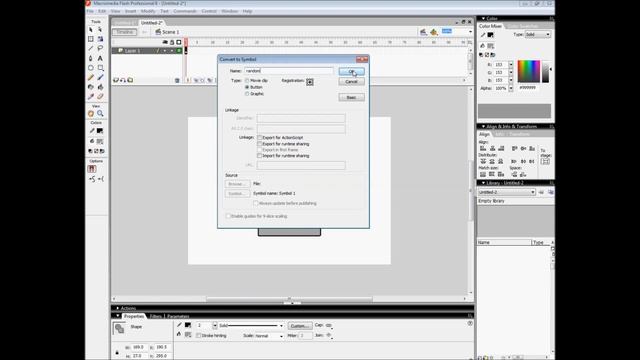640x360 pixels.
Task: Toggle Stroke hinting checkbox
Action: coord(198,336)
